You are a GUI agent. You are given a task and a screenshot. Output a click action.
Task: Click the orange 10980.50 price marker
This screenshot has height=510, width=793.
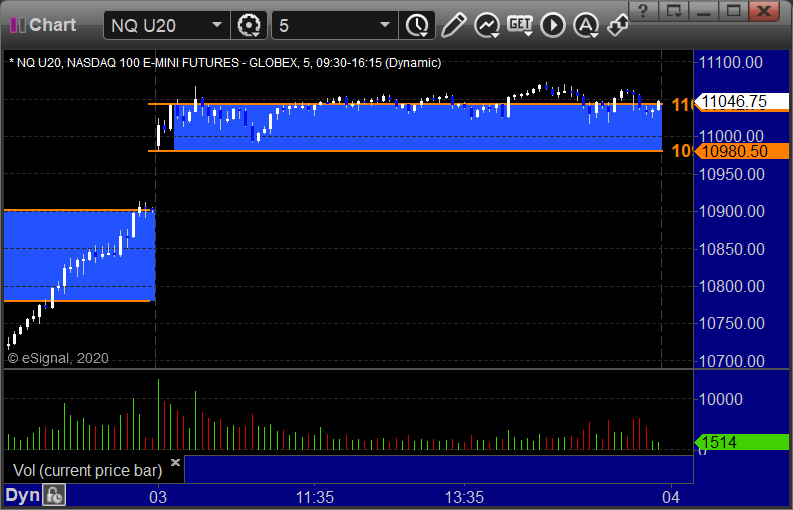point(741,151)
